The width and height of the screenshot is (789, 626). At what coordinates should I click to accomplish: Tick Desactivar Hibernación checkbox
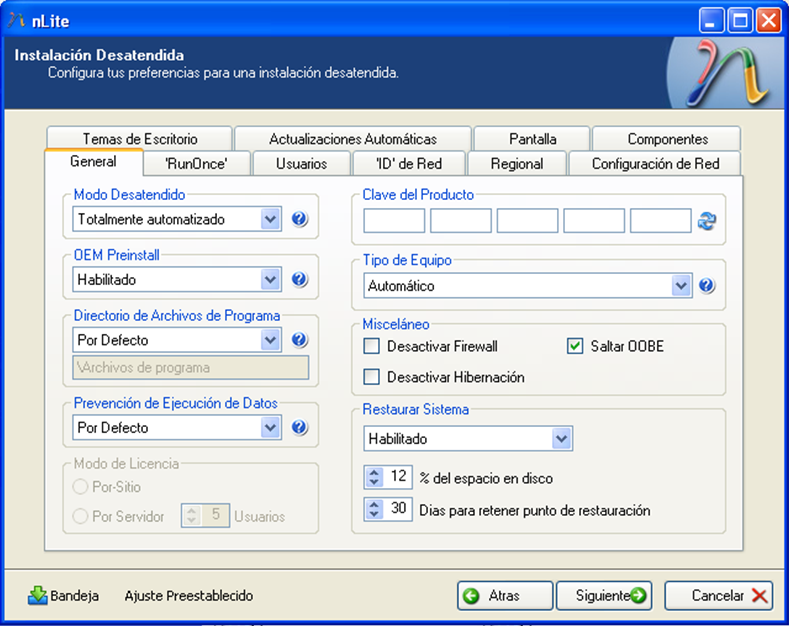click(371, 377)
